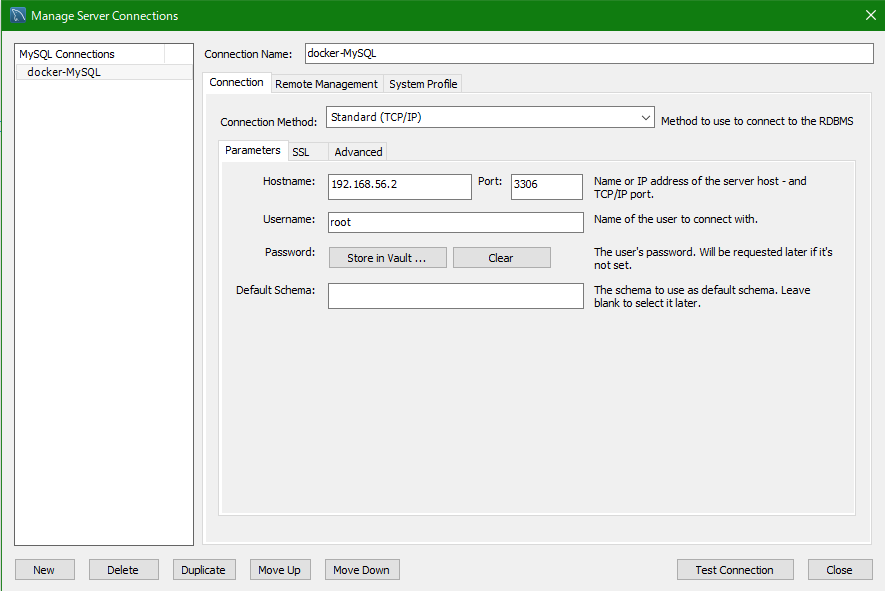This screenshot has width=885, height=591.
Task: Close the Manage Server Connections dialog with X
Action: [x=870, y=15]
